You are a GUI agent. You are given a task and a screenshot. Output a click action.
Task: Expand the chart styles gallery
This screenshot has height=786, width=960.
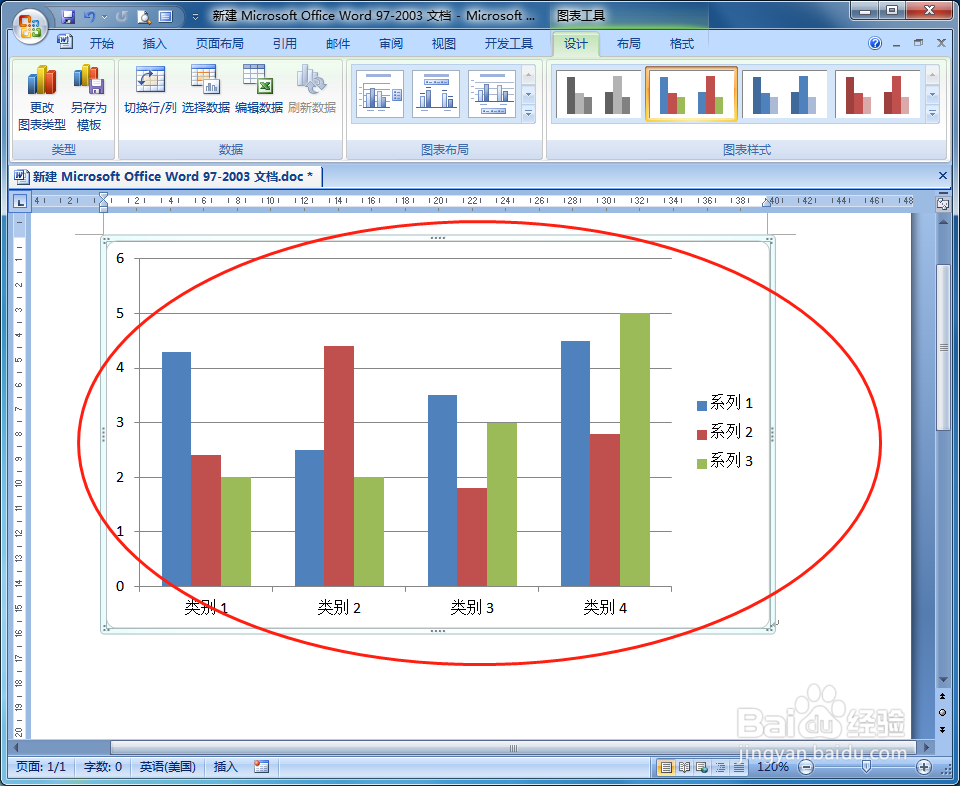(932, 113)
